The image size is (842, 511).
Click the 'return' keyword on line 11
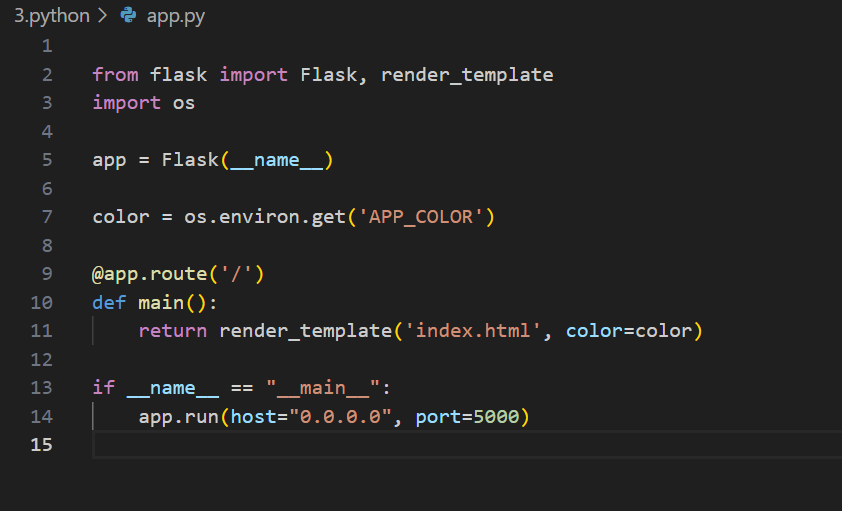coord(172,331)
